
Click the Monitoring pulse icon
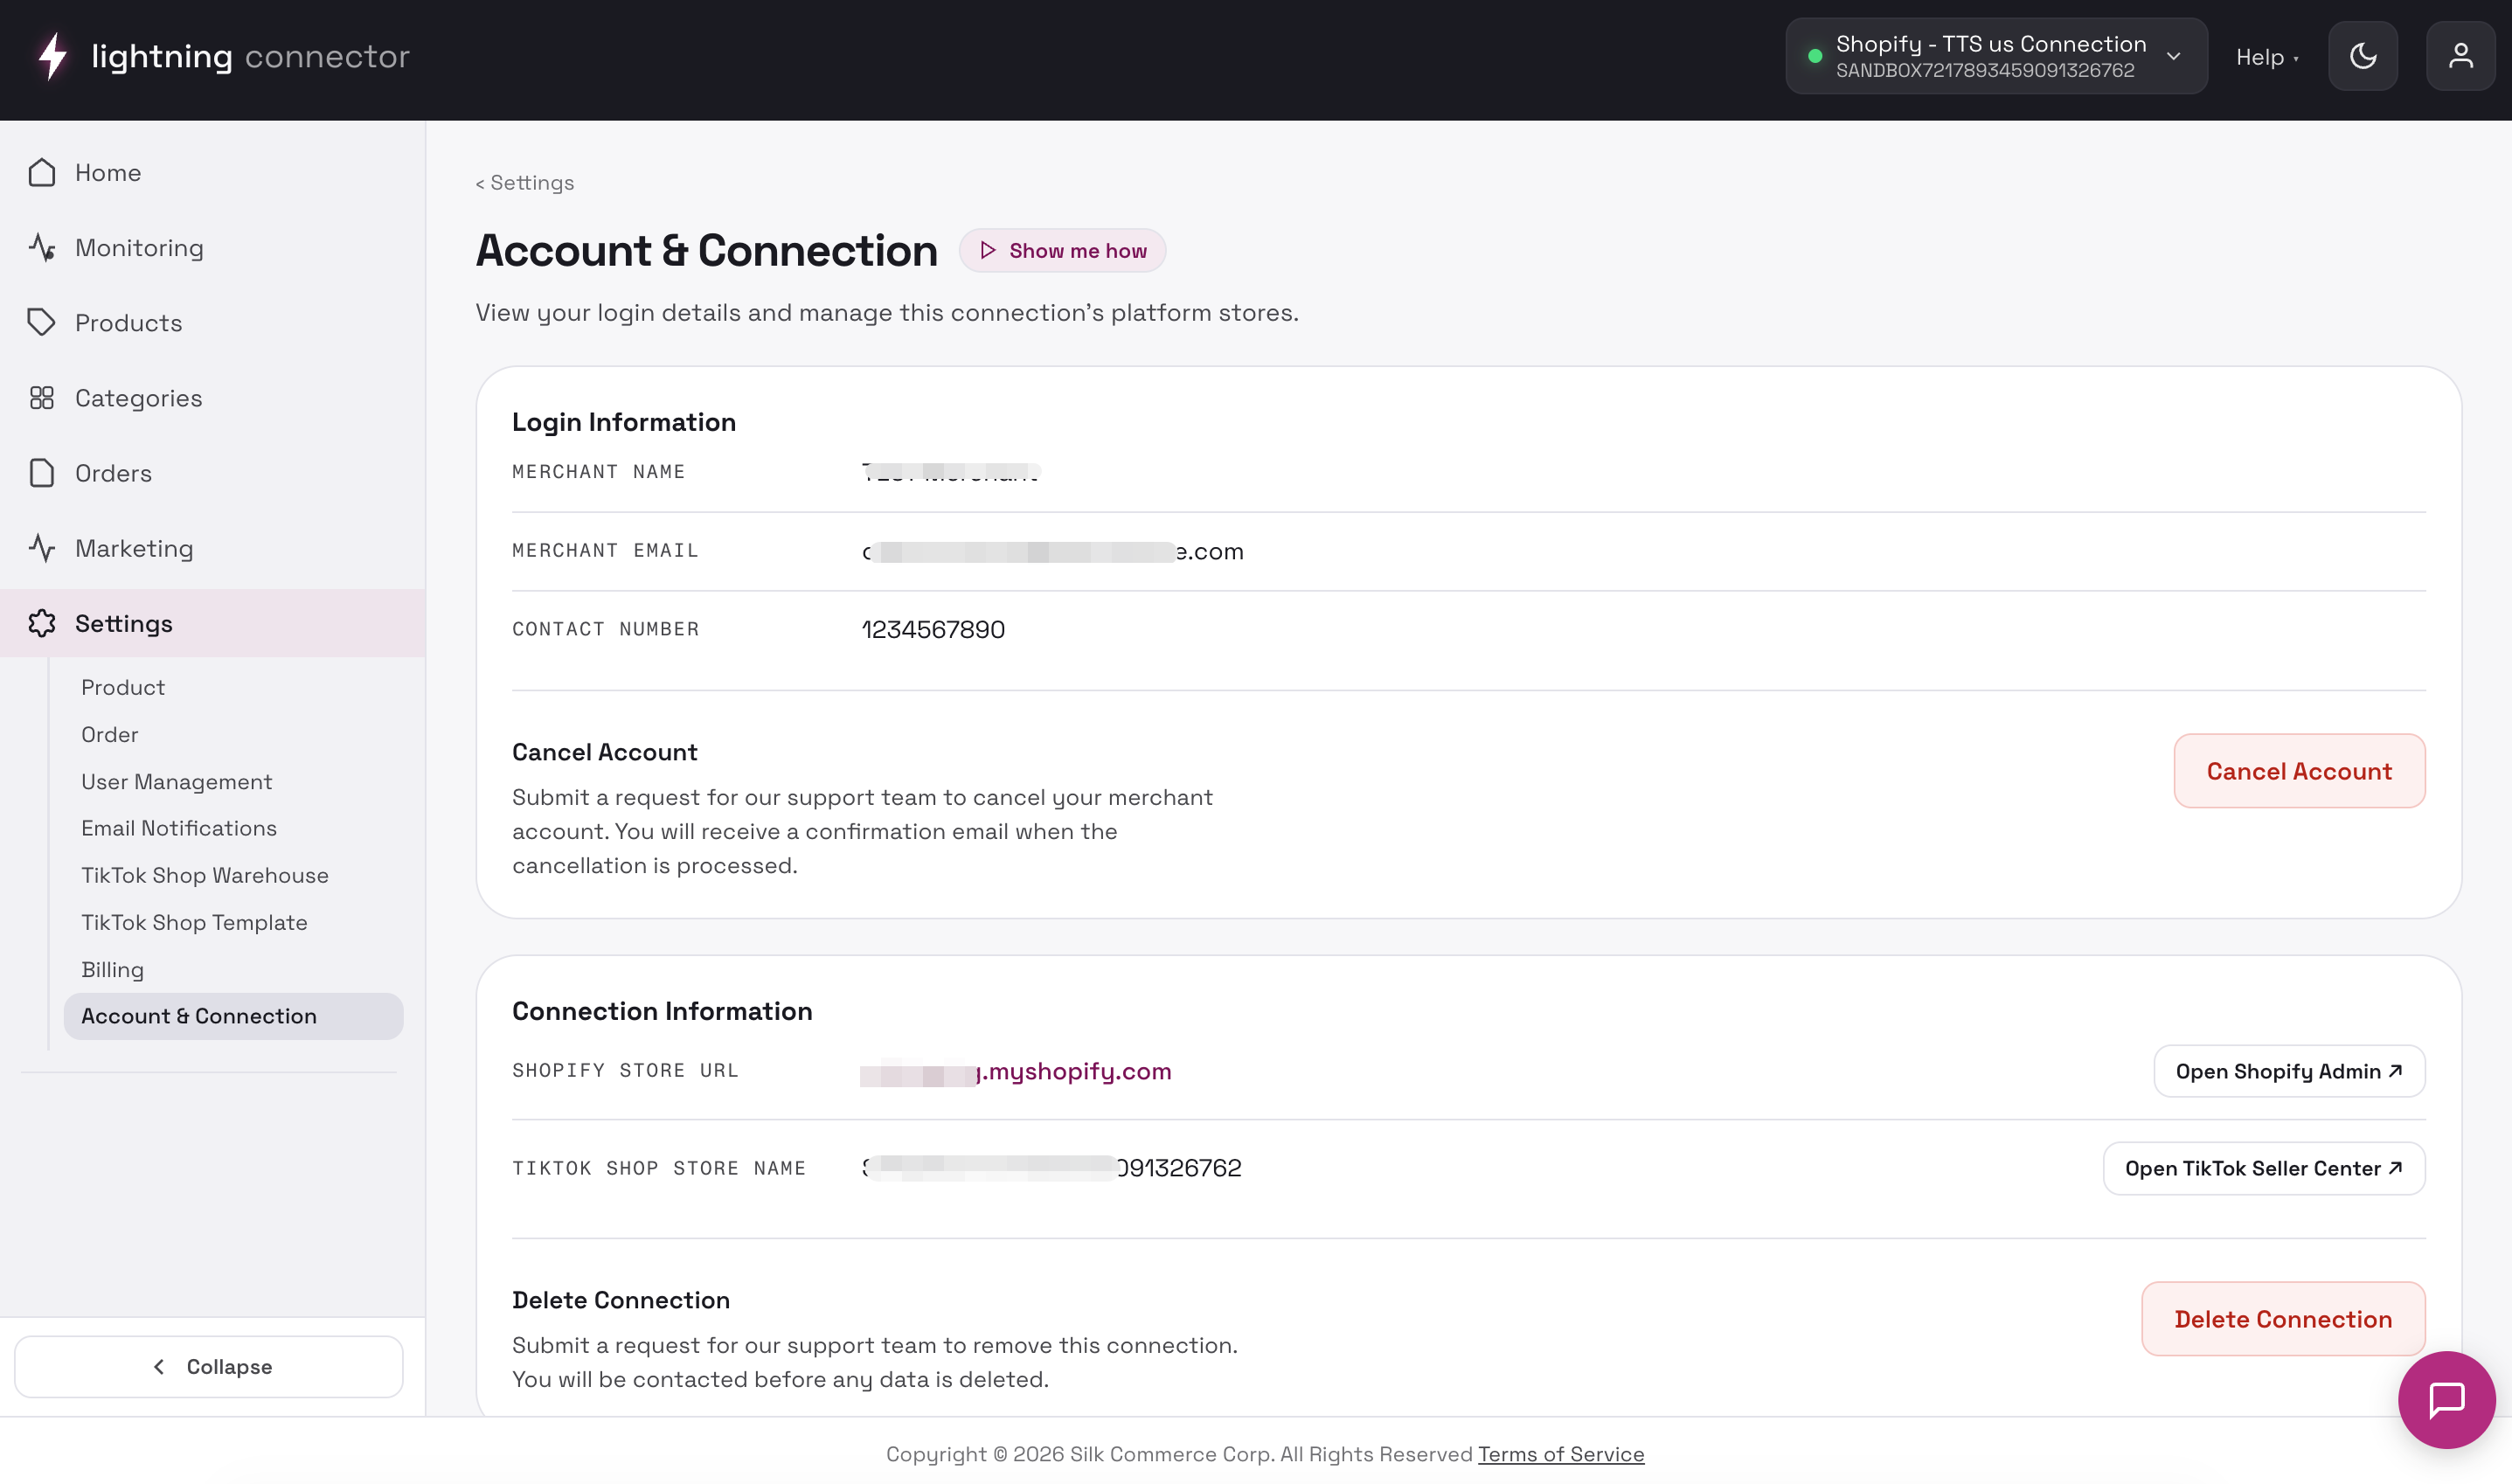[x=42, y=247]
